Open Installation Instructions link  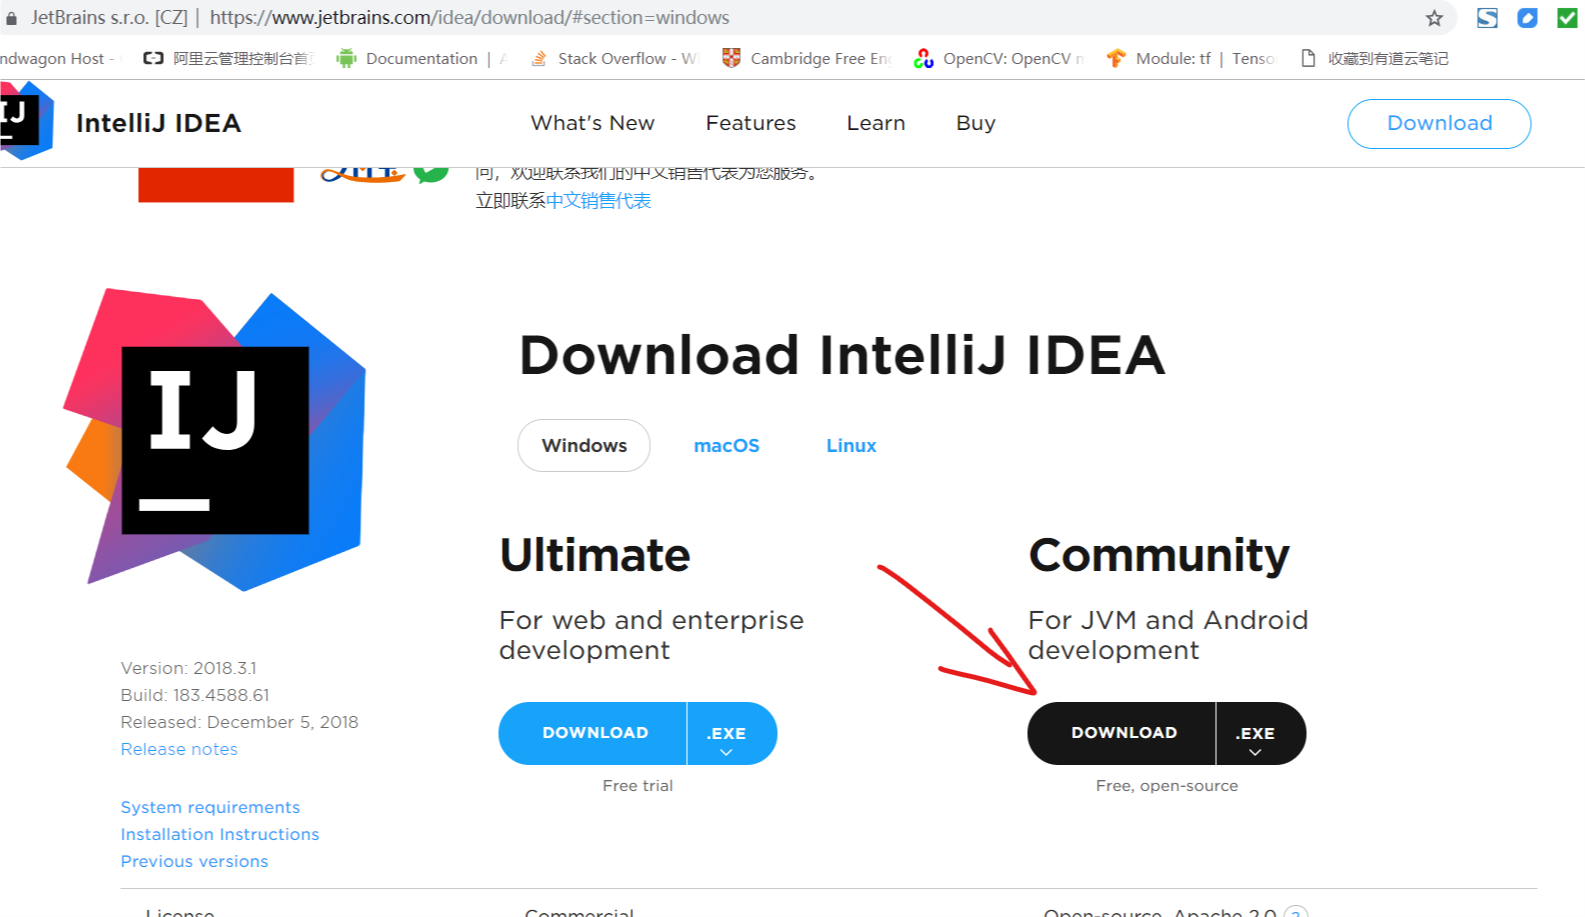pos(220,834)
